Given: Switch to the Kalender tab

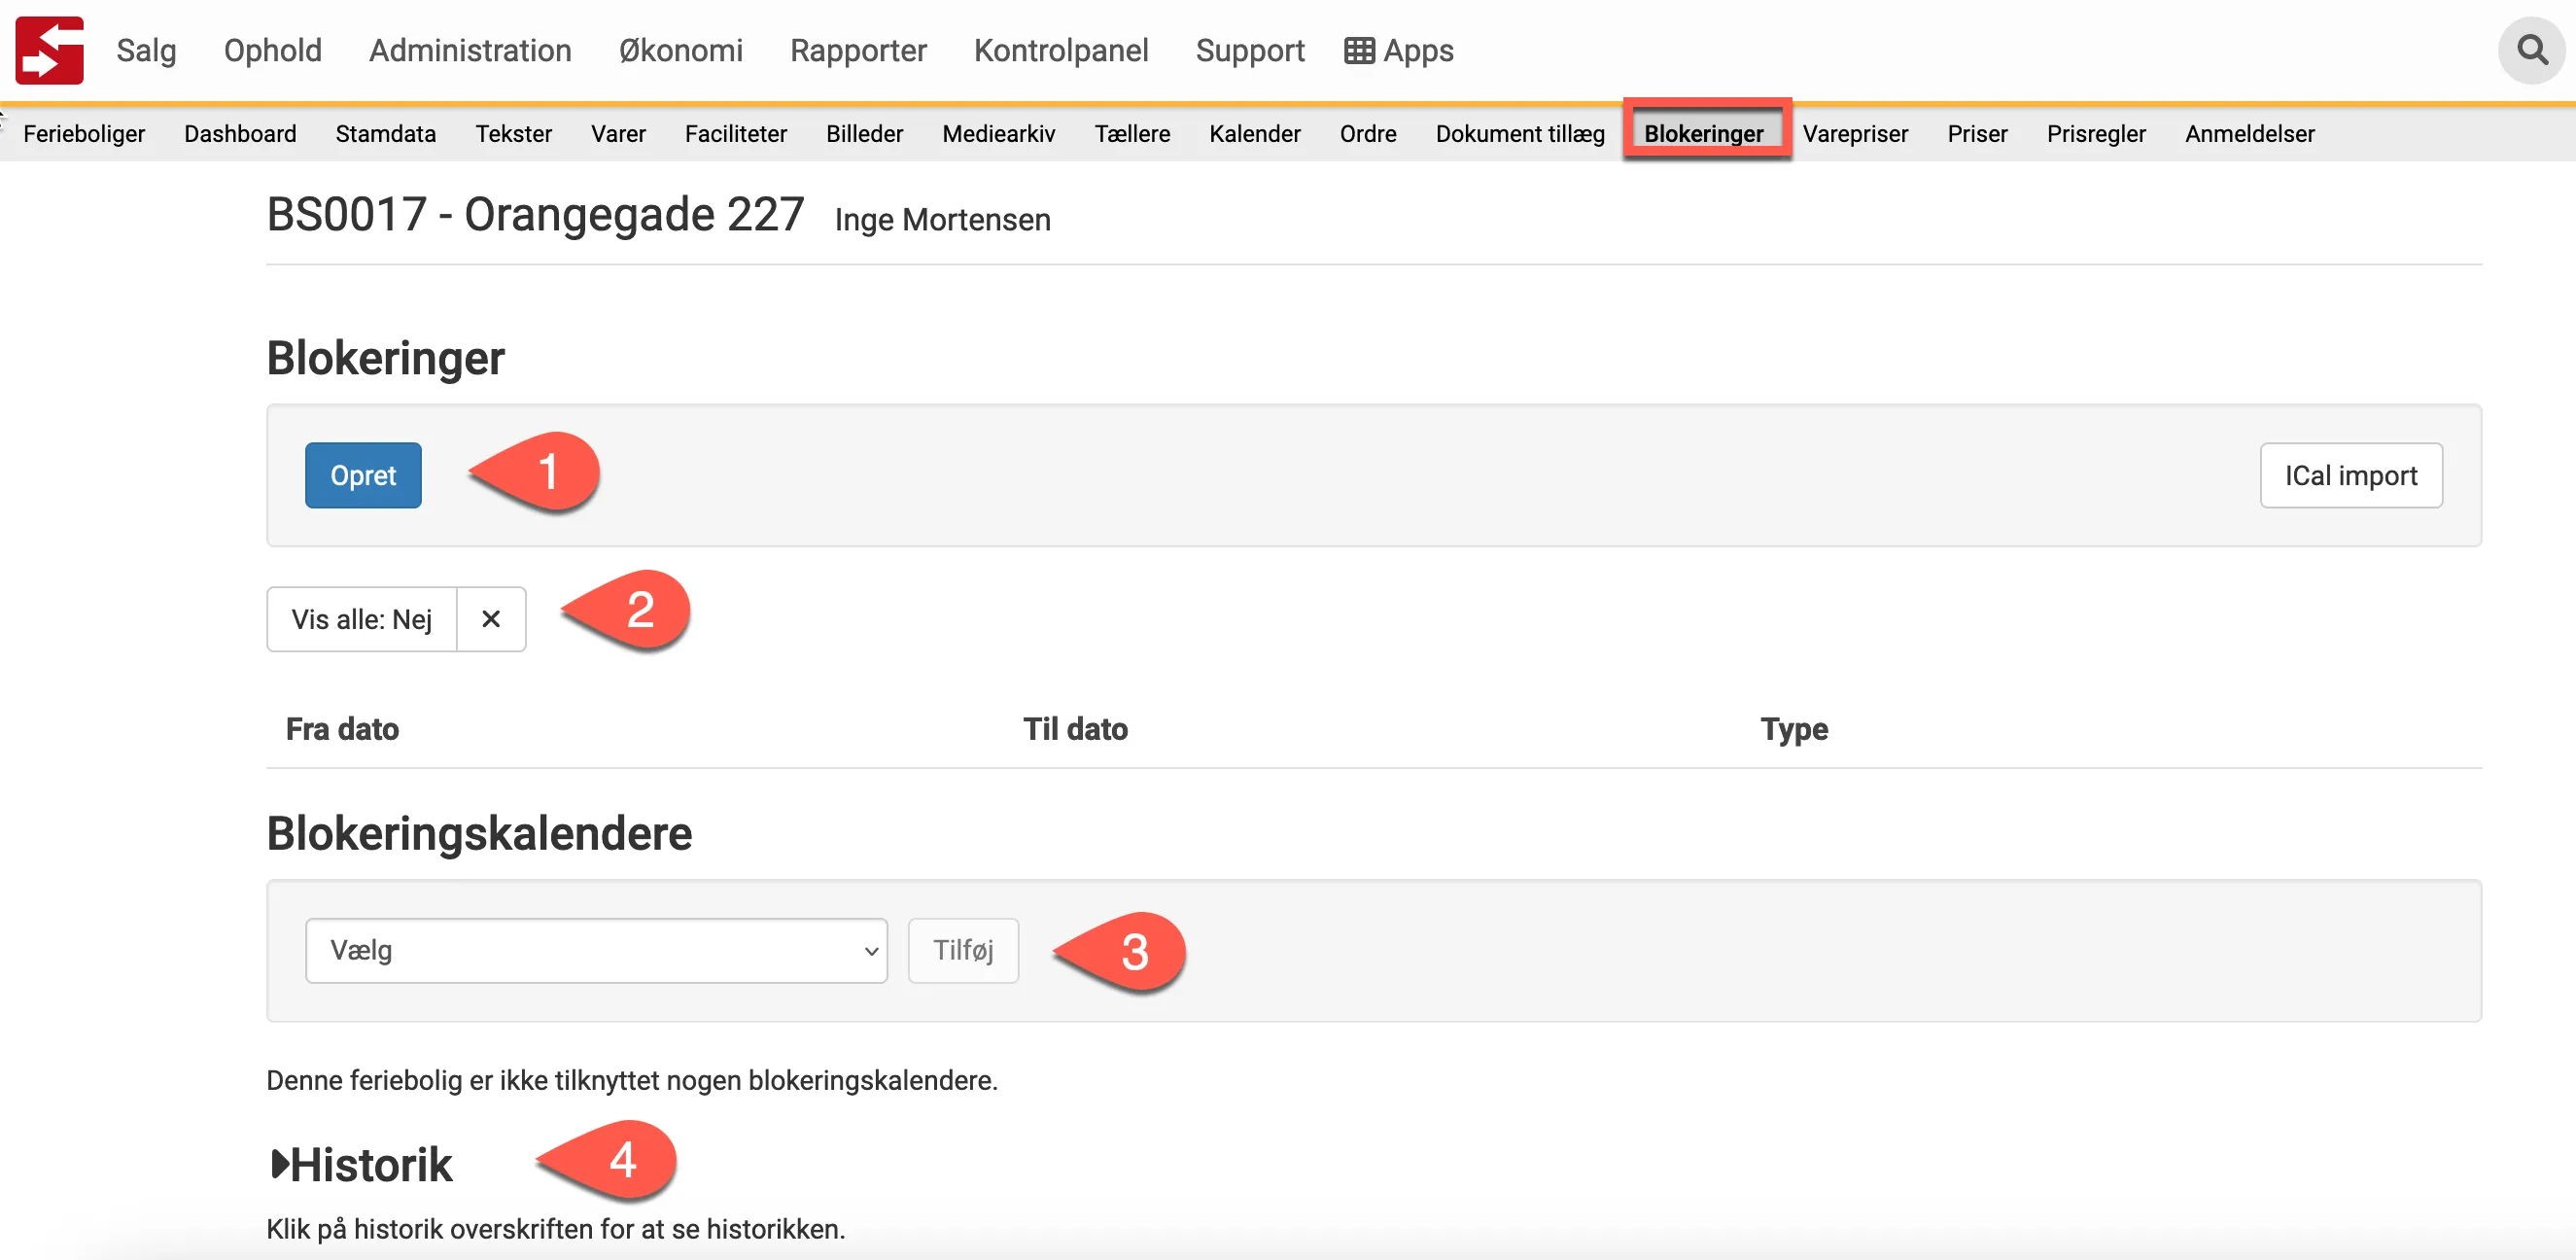Looking at the screenshot, I should pyautogui.click(x=1254, y=133).
